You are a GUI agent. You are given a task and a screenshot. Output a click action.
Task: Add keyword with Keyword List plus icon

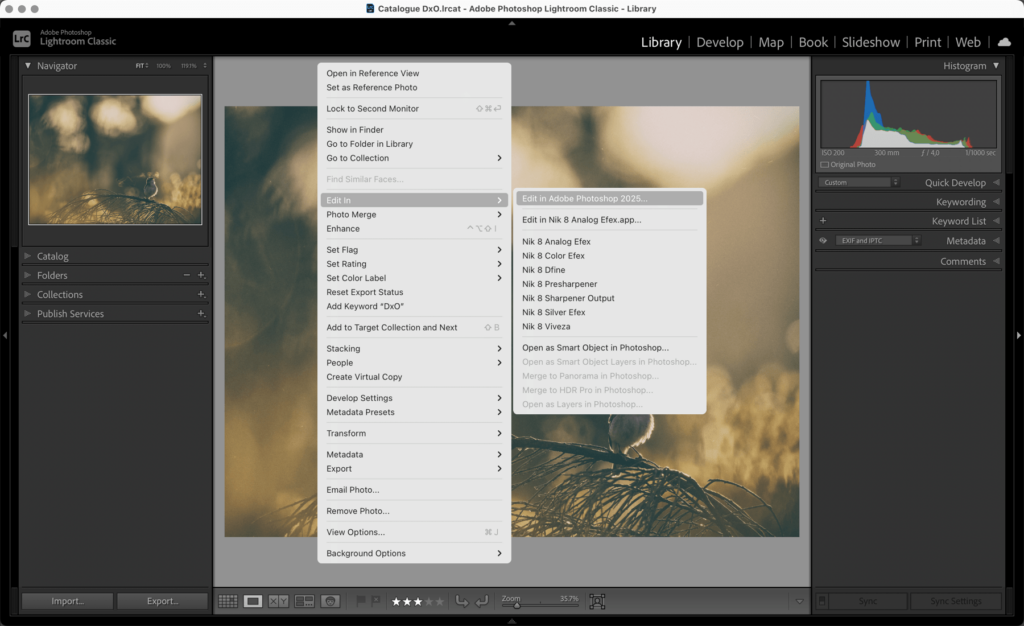coord(823,221)
